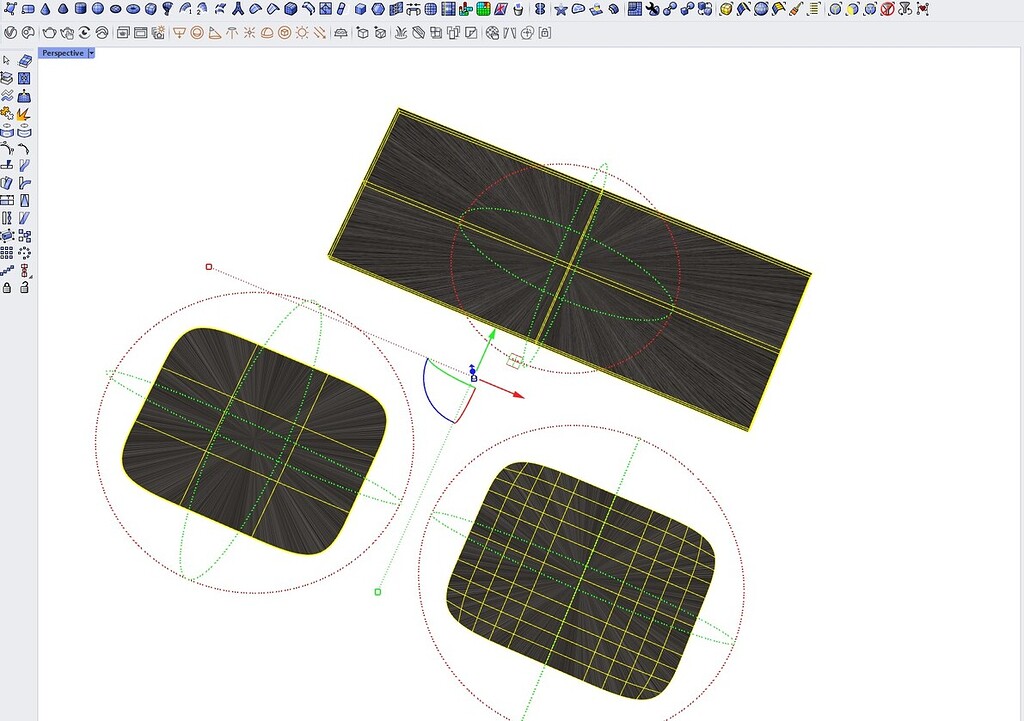Image resolution: width=1024 pixels, height=721 pixels.
Task: Select the mesh repair wrench tool
Action: click(x=652, y=8)
